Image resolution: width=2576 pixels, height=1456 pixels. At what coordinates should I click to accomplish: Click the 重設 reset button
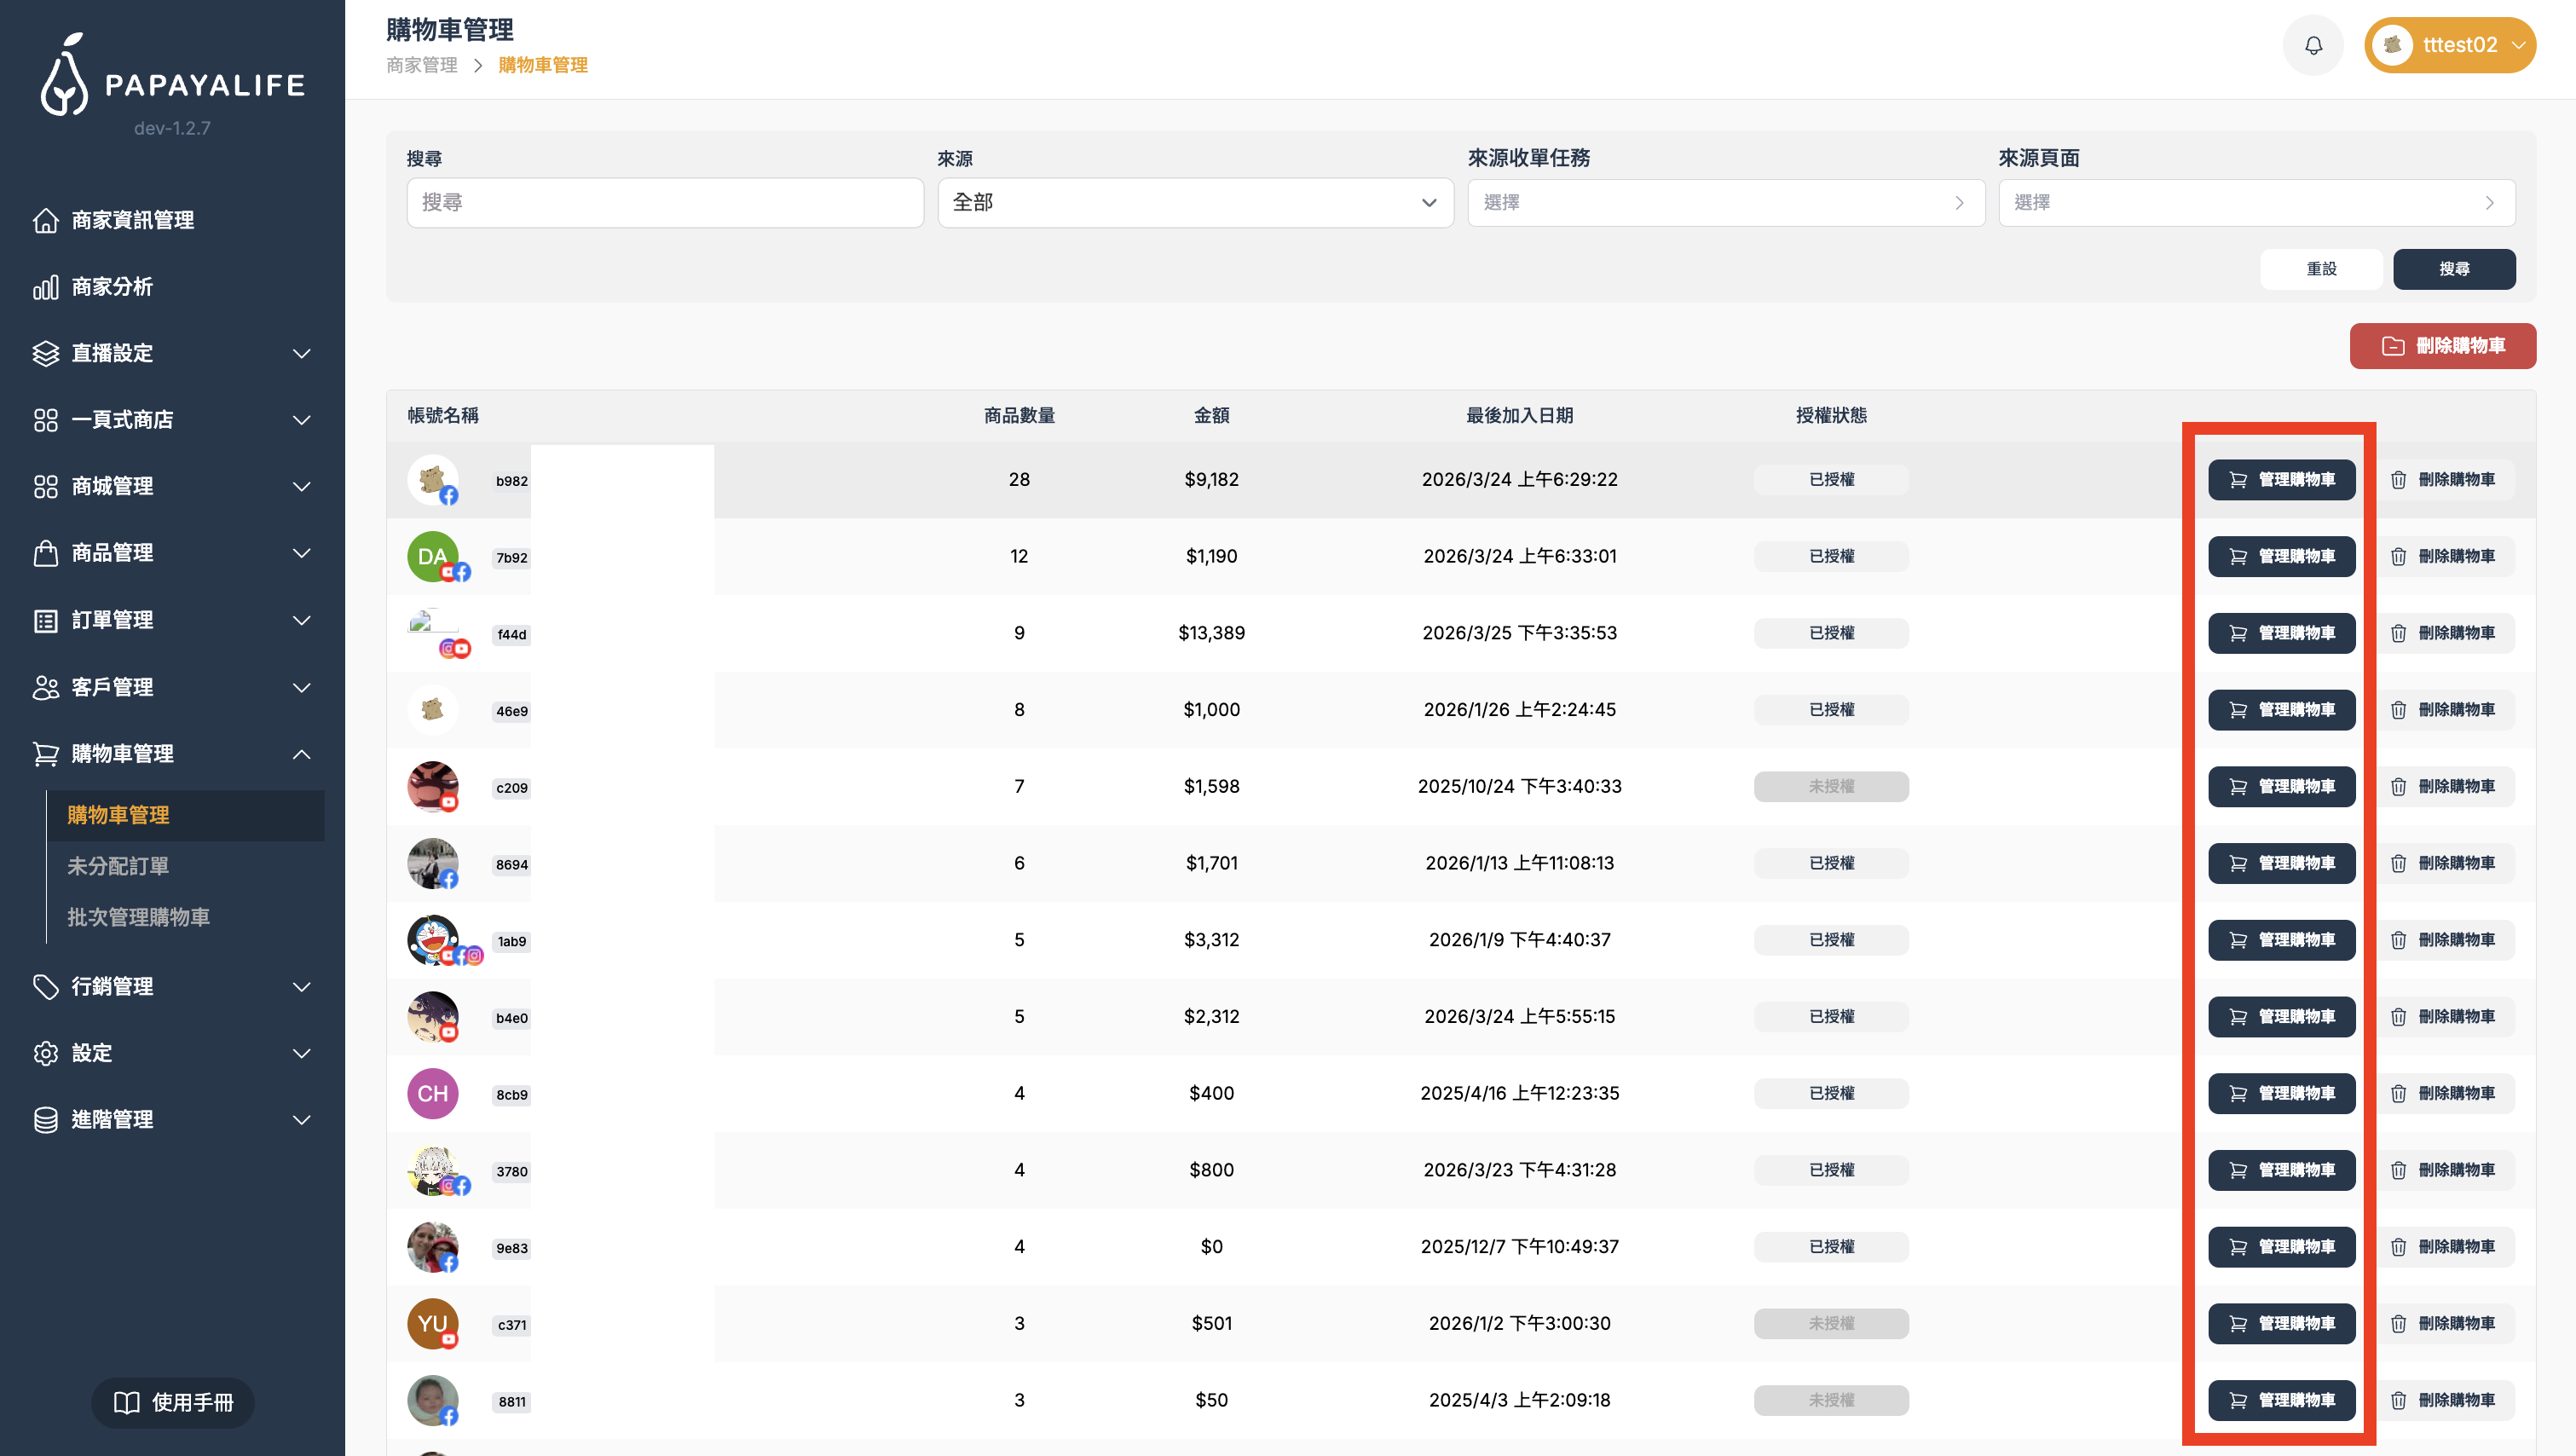[x=2321, y=269]
